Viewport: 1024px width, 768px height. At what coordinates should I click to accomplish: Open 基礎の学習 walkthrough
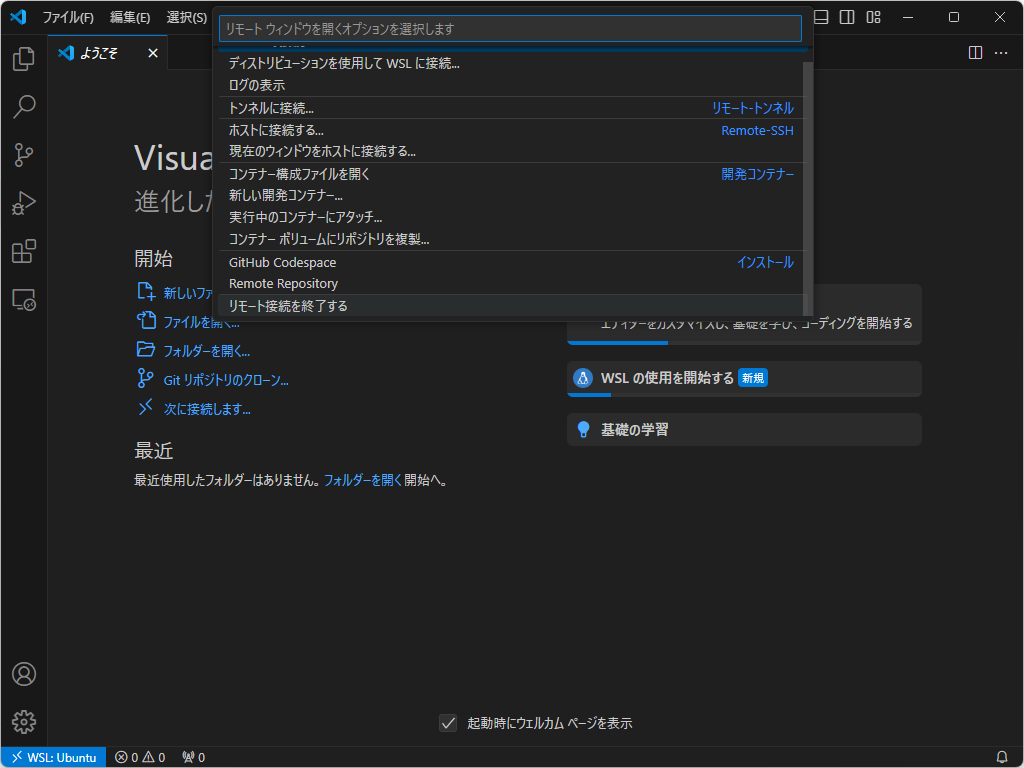(744, 429)
